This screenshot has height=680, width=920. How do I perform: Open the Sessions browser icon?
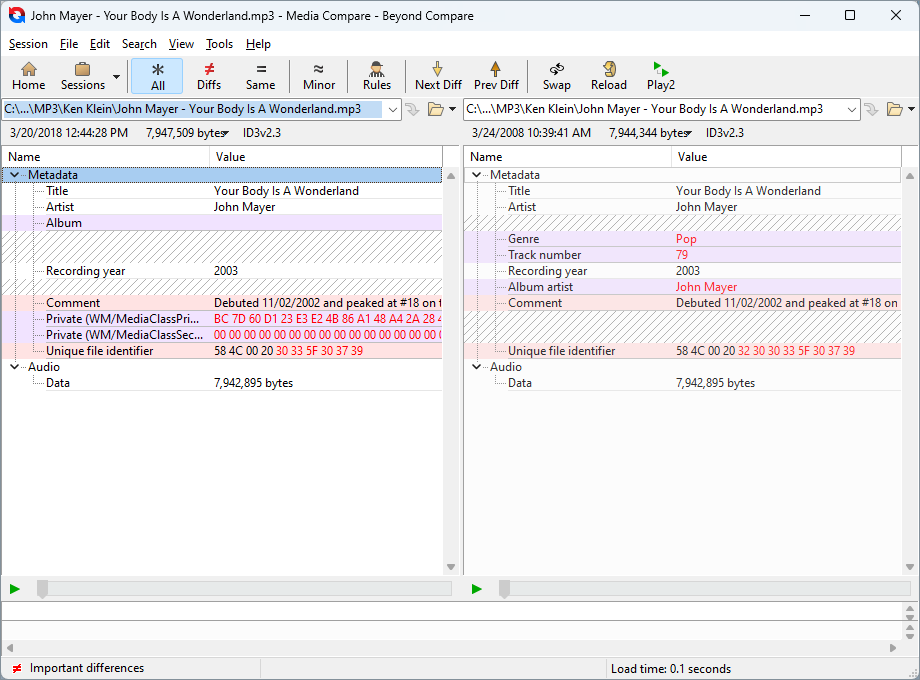[x=82, y=75]
